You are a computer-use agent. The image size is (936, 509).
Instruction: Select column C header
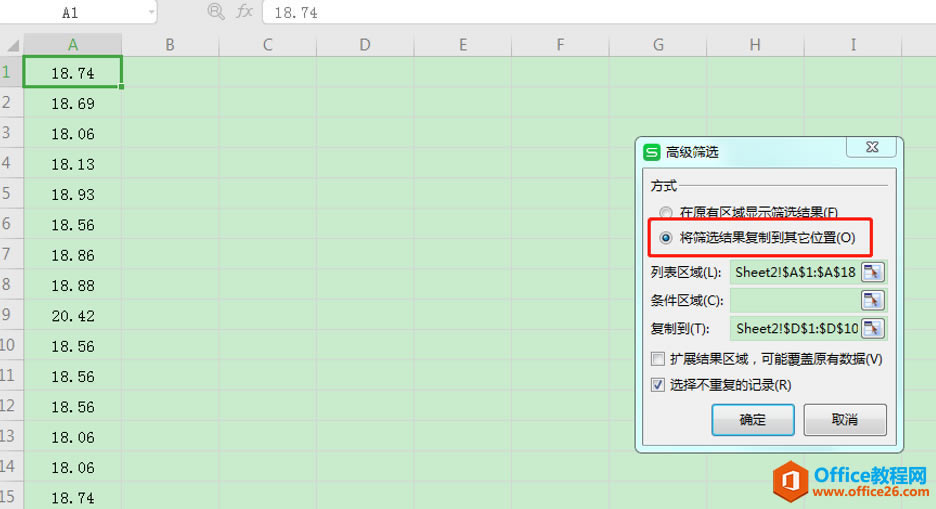pos(267,45)
